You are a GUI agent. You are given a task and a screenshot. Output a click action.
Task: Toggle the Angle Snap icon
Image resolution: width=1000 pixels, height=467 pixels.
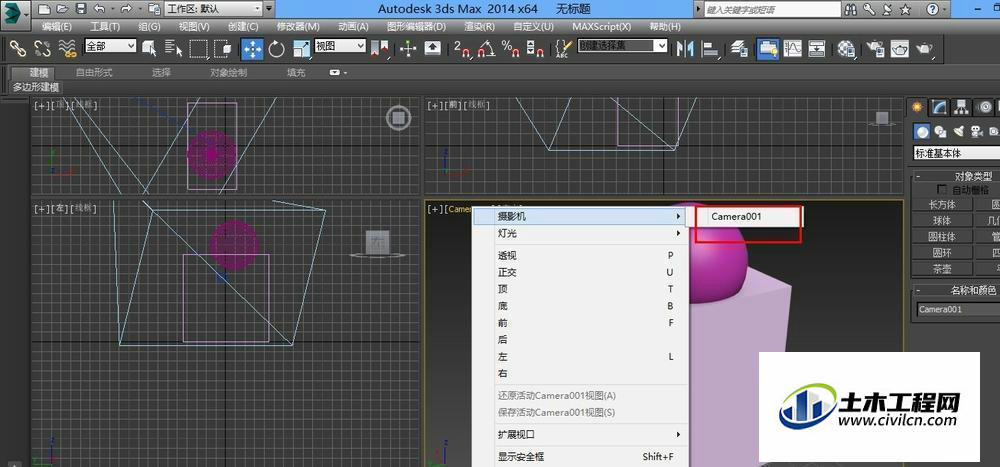click(486, 48)
